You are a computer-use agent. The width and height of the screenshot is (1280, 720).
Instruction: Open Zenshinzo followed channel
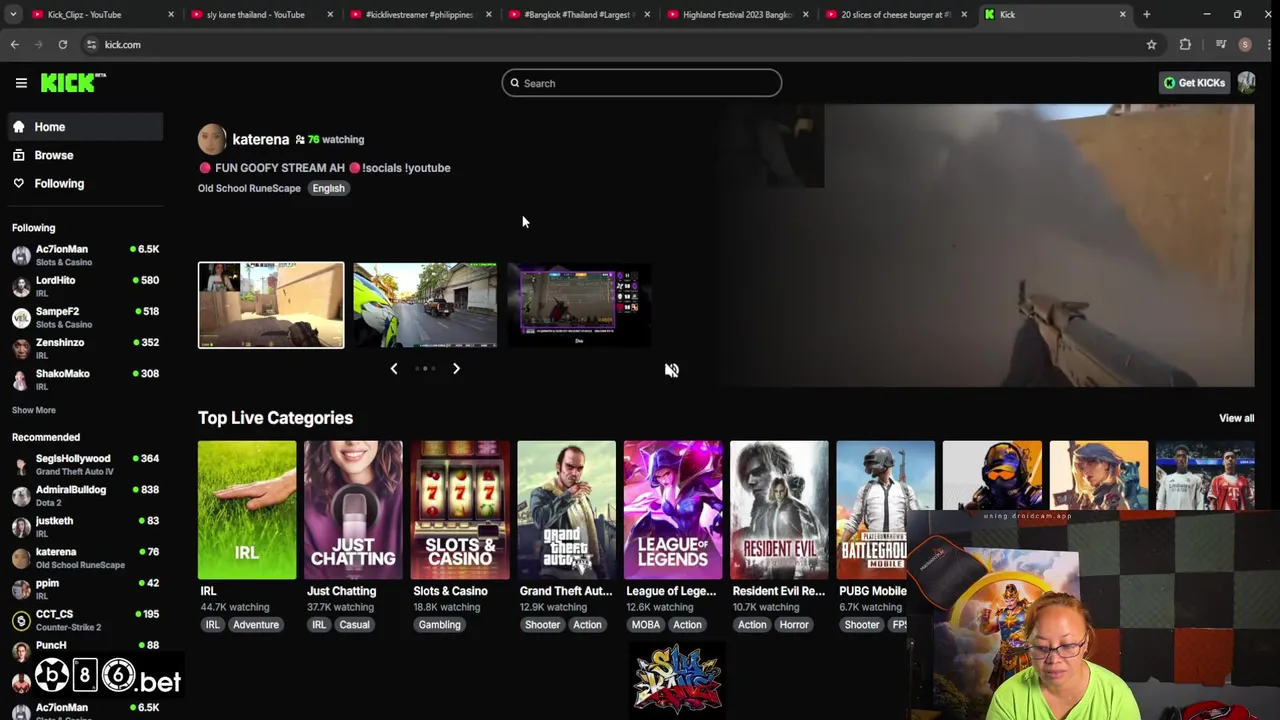click(85, 348)
